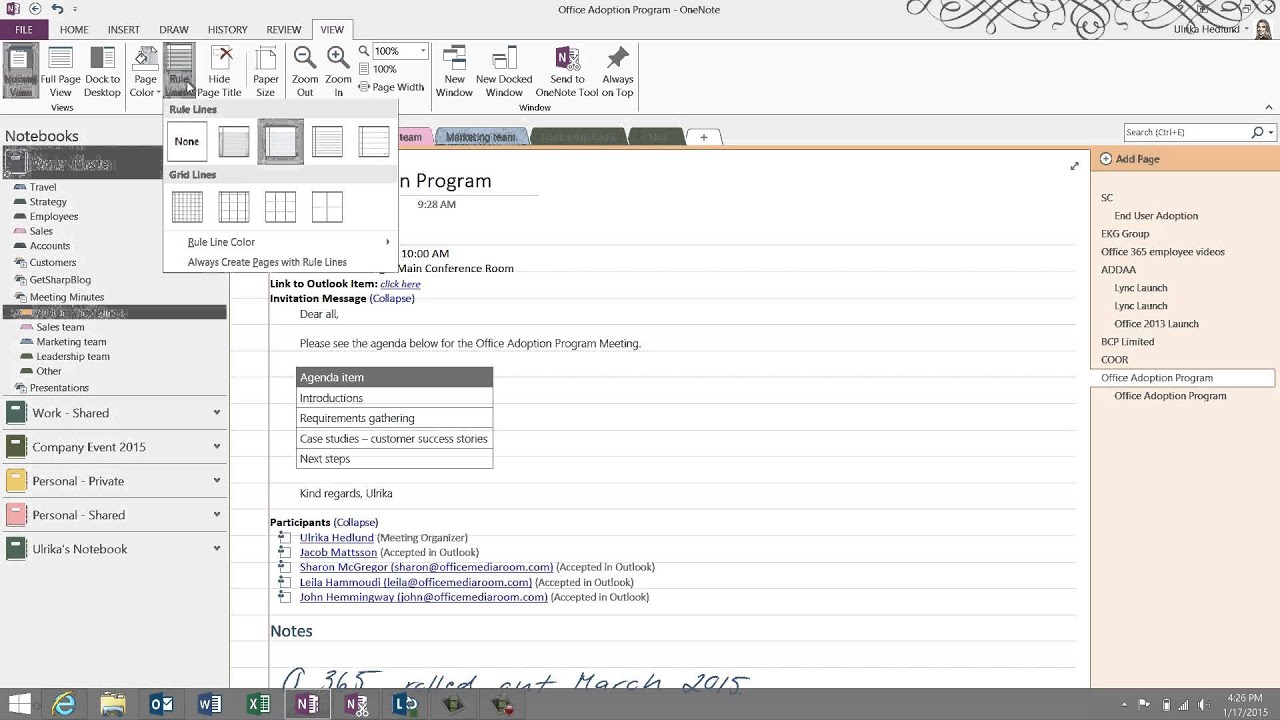1280x720 pixels.
Task: Toggle Always on Top pin
Action: (x=618, y=72)
